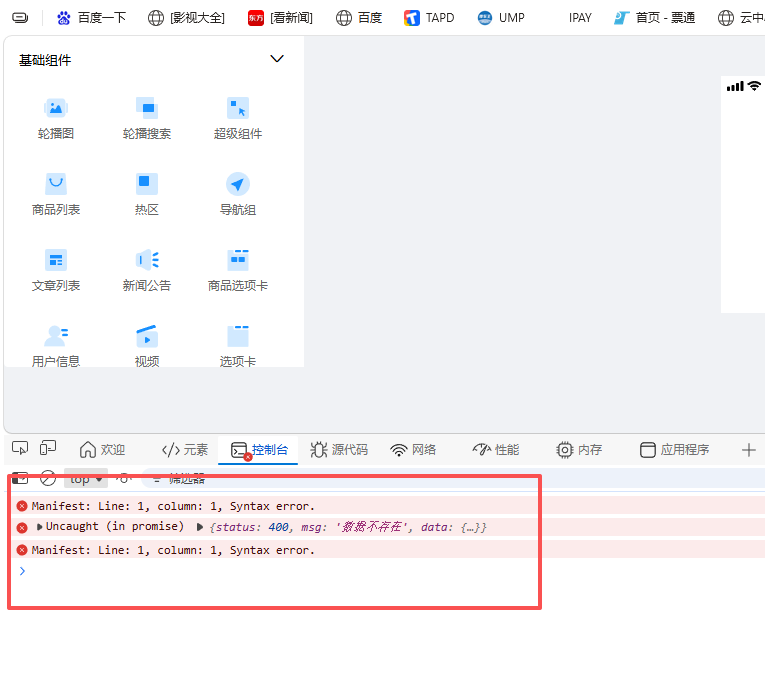Switch to the 内存 memory tab
This screenshot has width=765, height=692.
tap(579, 449)
